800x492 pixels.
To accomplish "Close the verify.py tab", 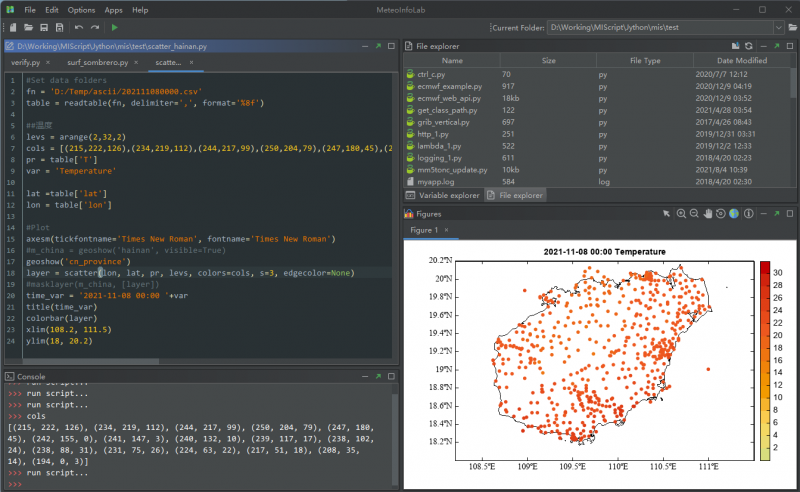I will (49, 62).
